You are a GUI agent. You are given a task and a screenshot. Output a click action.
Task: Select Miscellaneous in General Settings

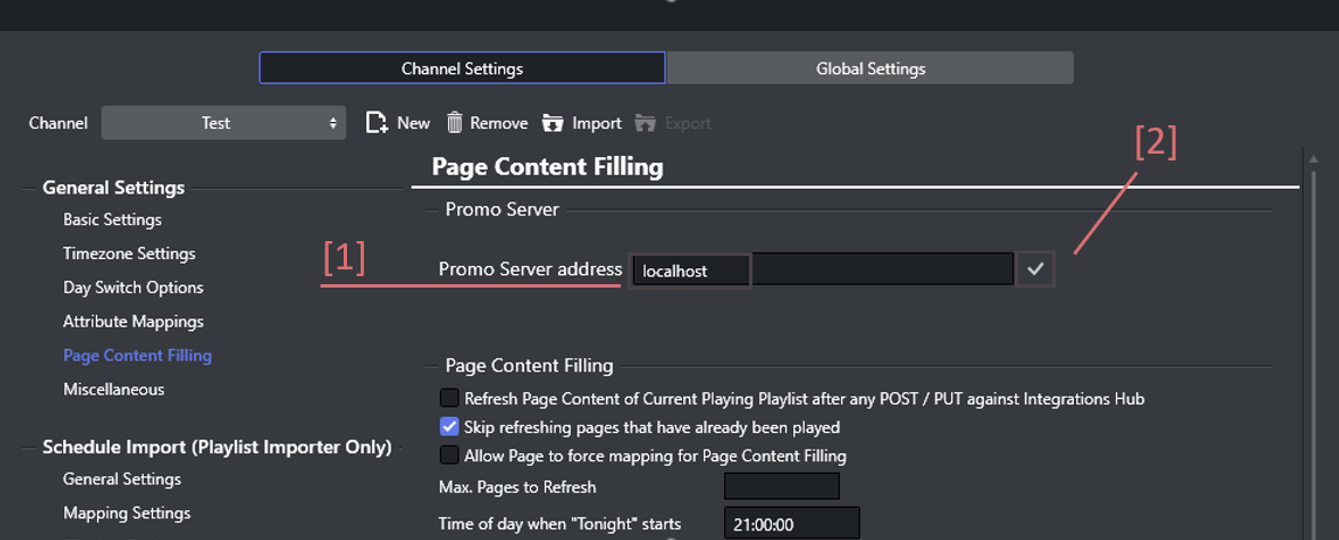coord(114,389)
